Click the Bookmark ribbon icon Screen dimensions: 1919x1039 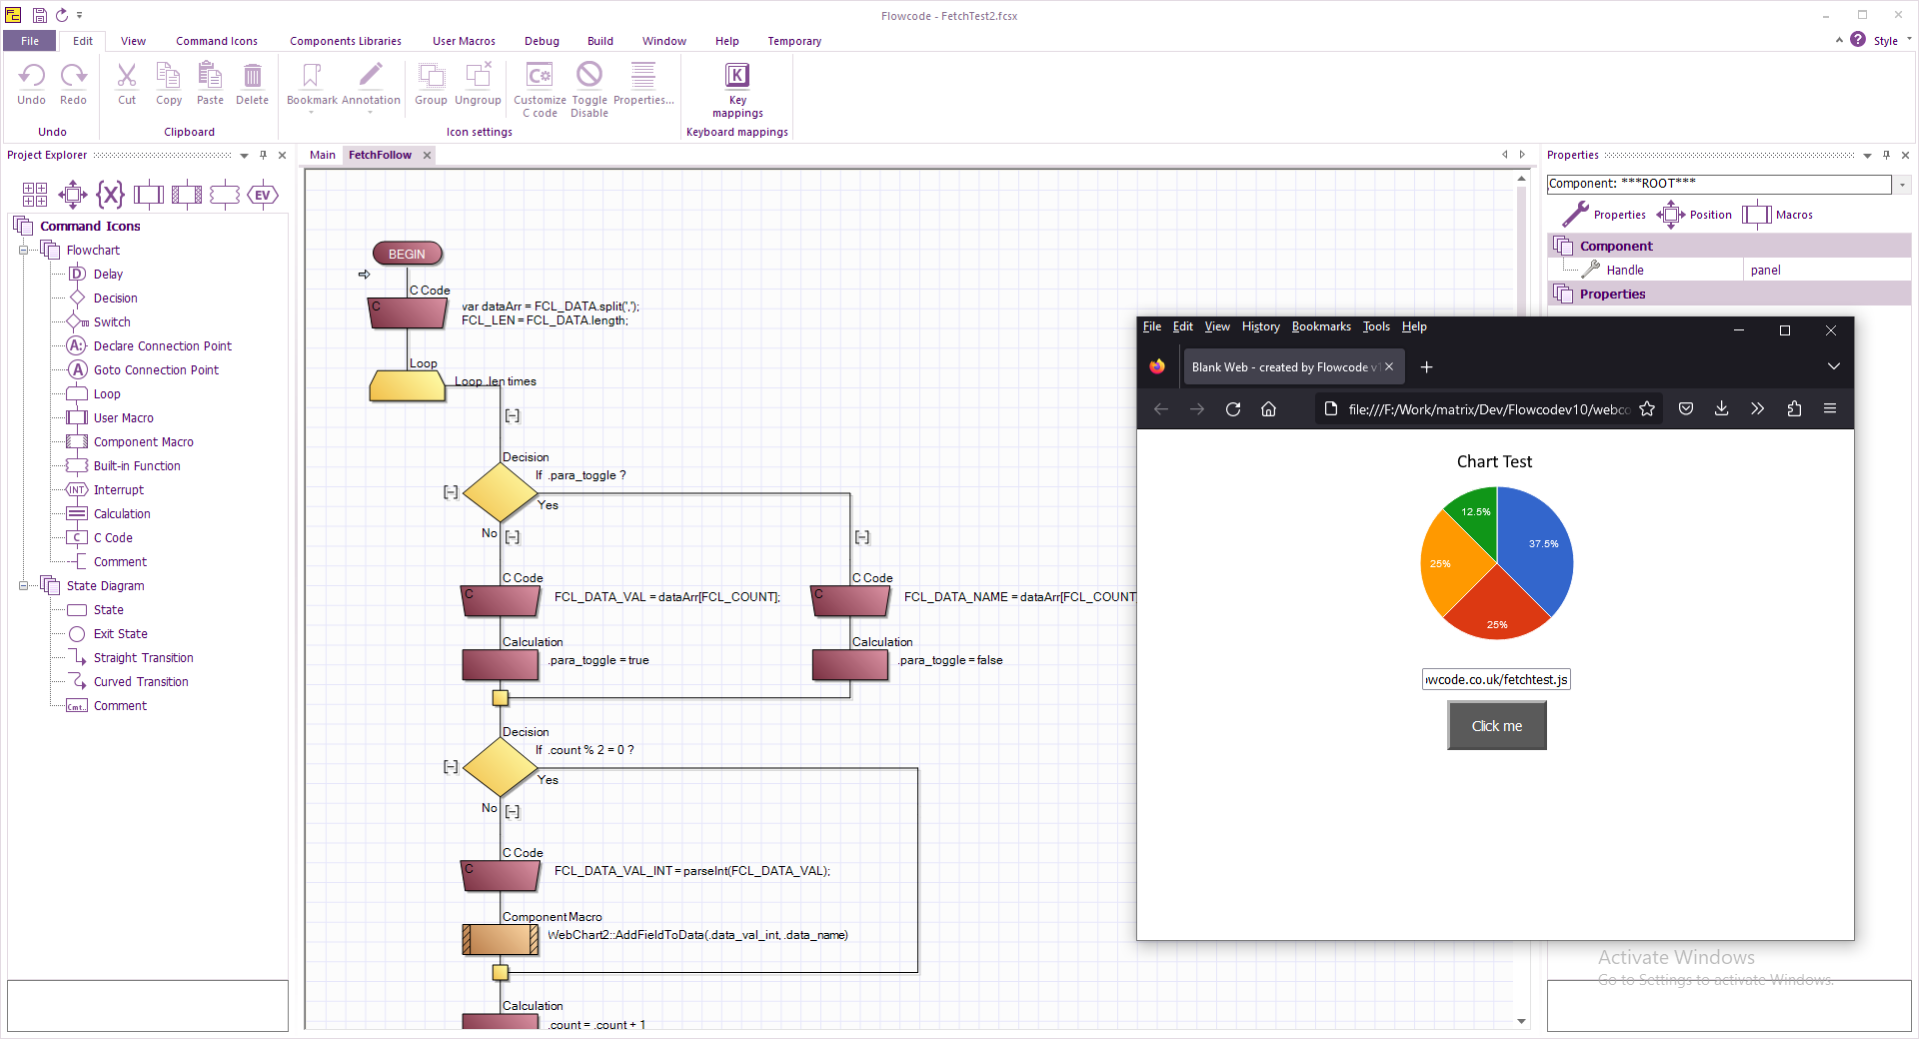[x=312, y=75]
